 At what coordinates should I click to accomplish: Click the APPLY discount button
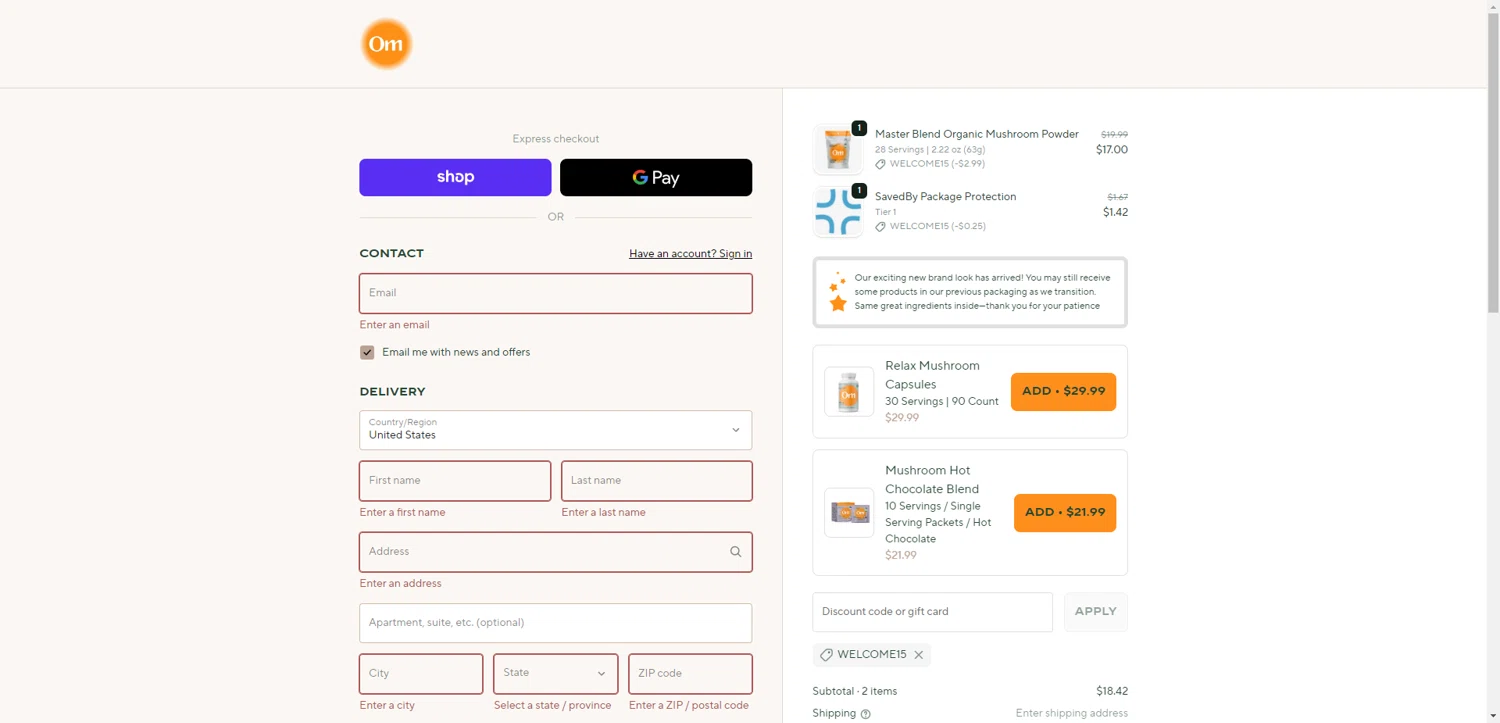1096,612
